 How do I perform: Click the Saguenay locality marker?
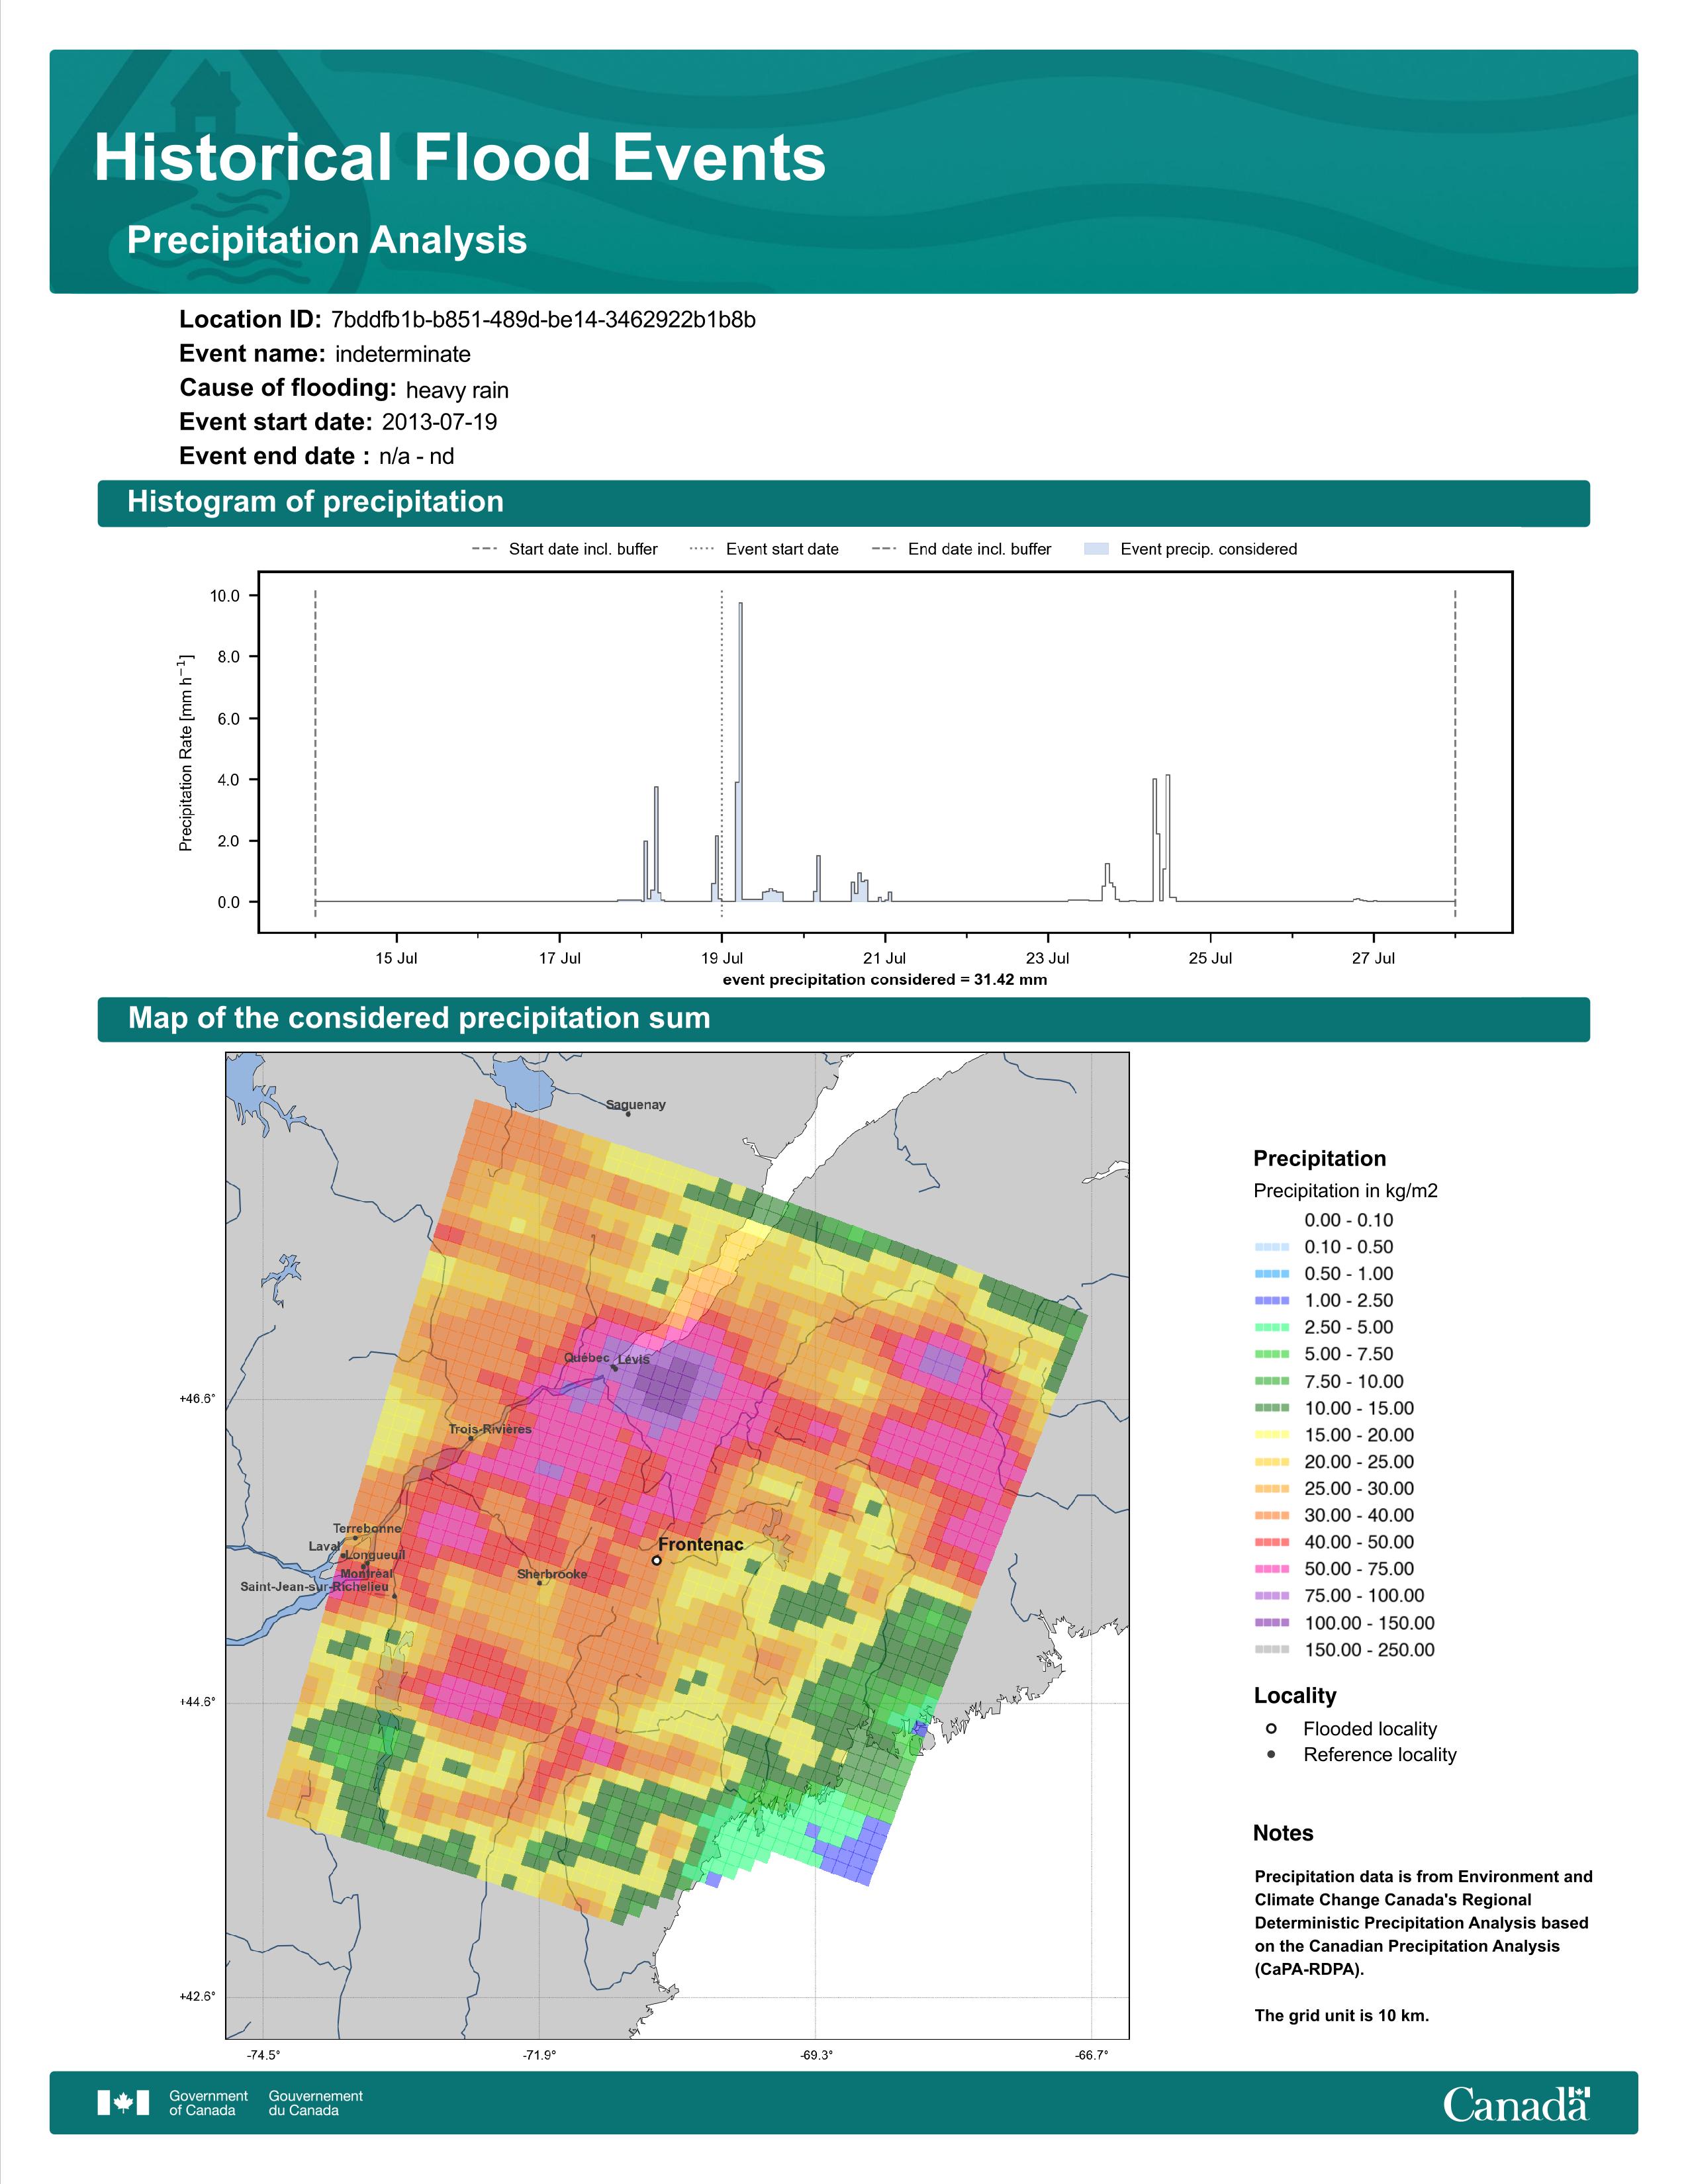coord(628,1114)
